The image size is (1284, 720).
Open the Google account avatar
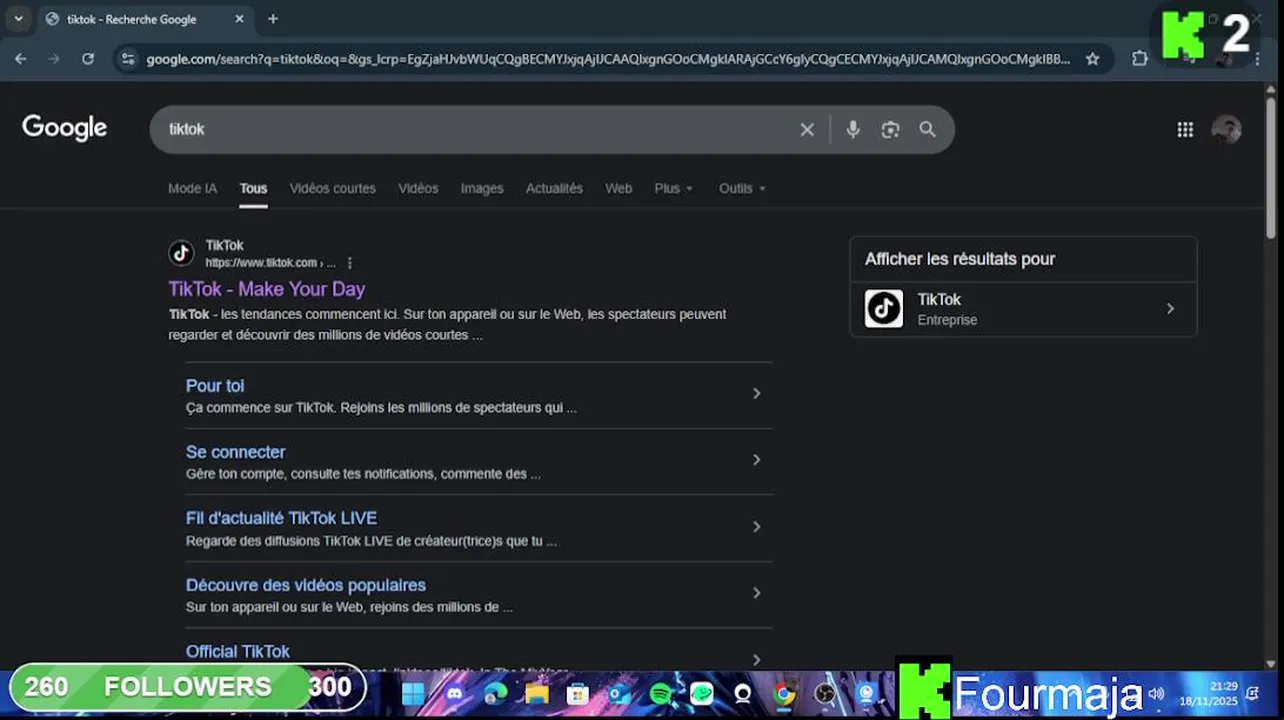click(1226, 129)
